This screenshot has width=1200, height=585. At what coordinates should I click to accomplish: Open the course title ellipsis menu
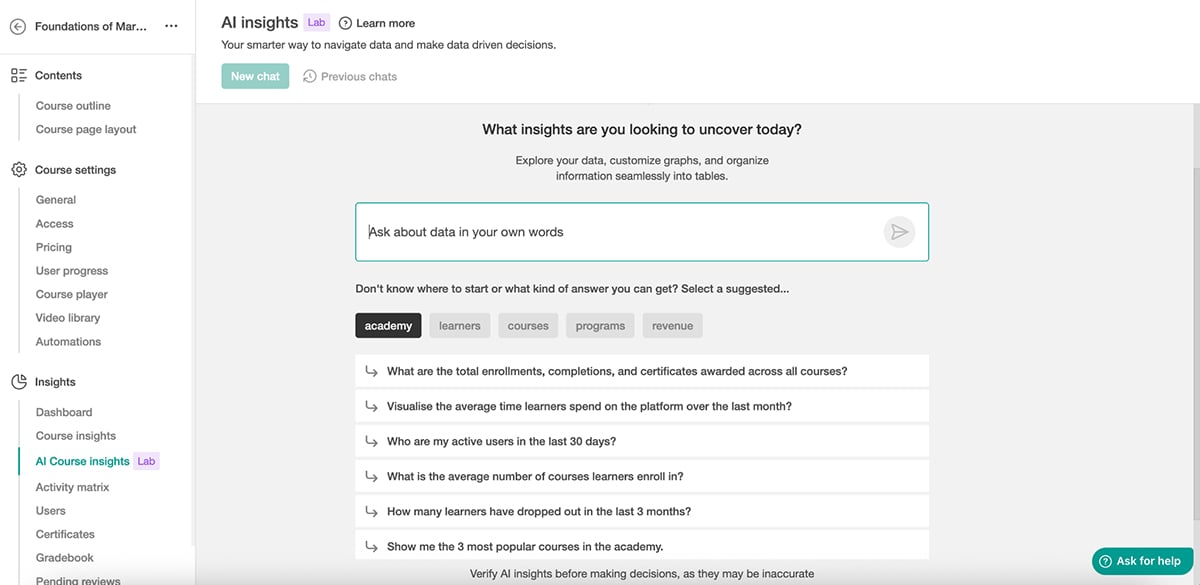pos(171,26)
